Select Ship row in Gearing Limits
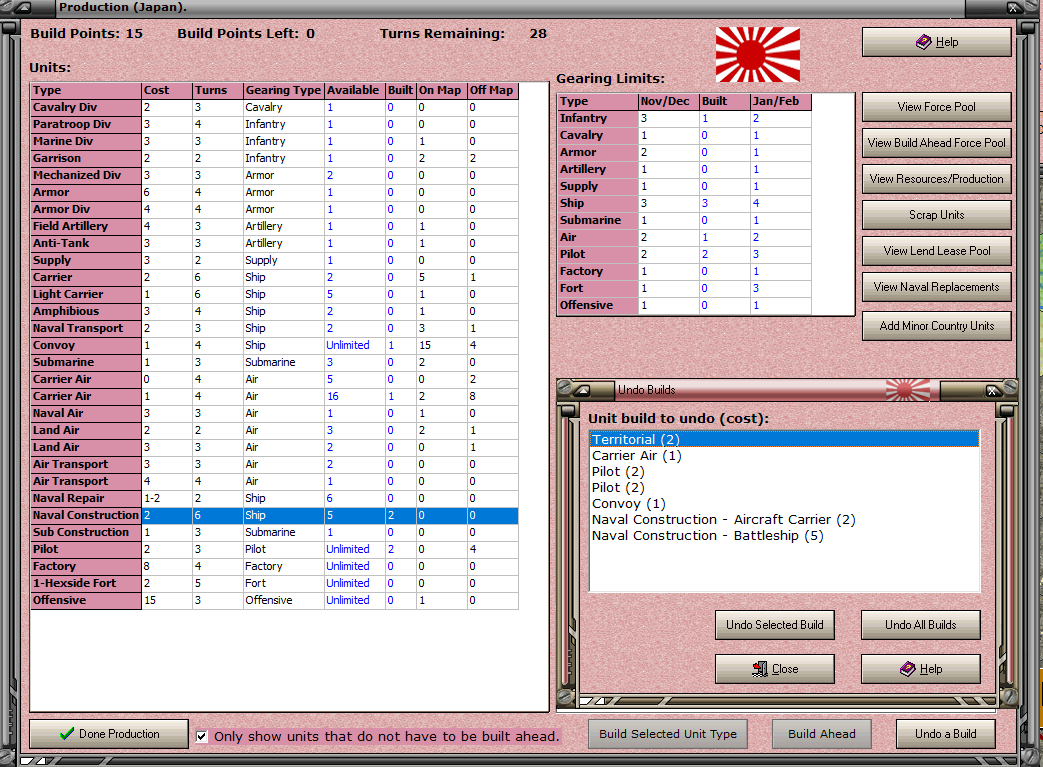This screenshot has width=1043, height=767. (x=684, y=204)
